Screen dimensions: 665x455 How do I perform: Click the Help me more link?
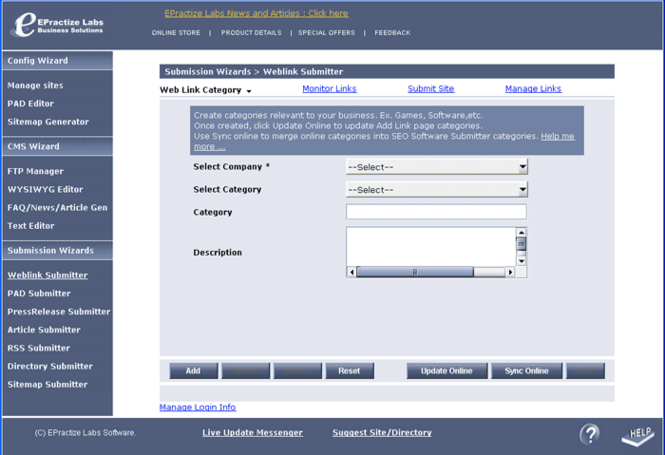(x=558, y=136)
